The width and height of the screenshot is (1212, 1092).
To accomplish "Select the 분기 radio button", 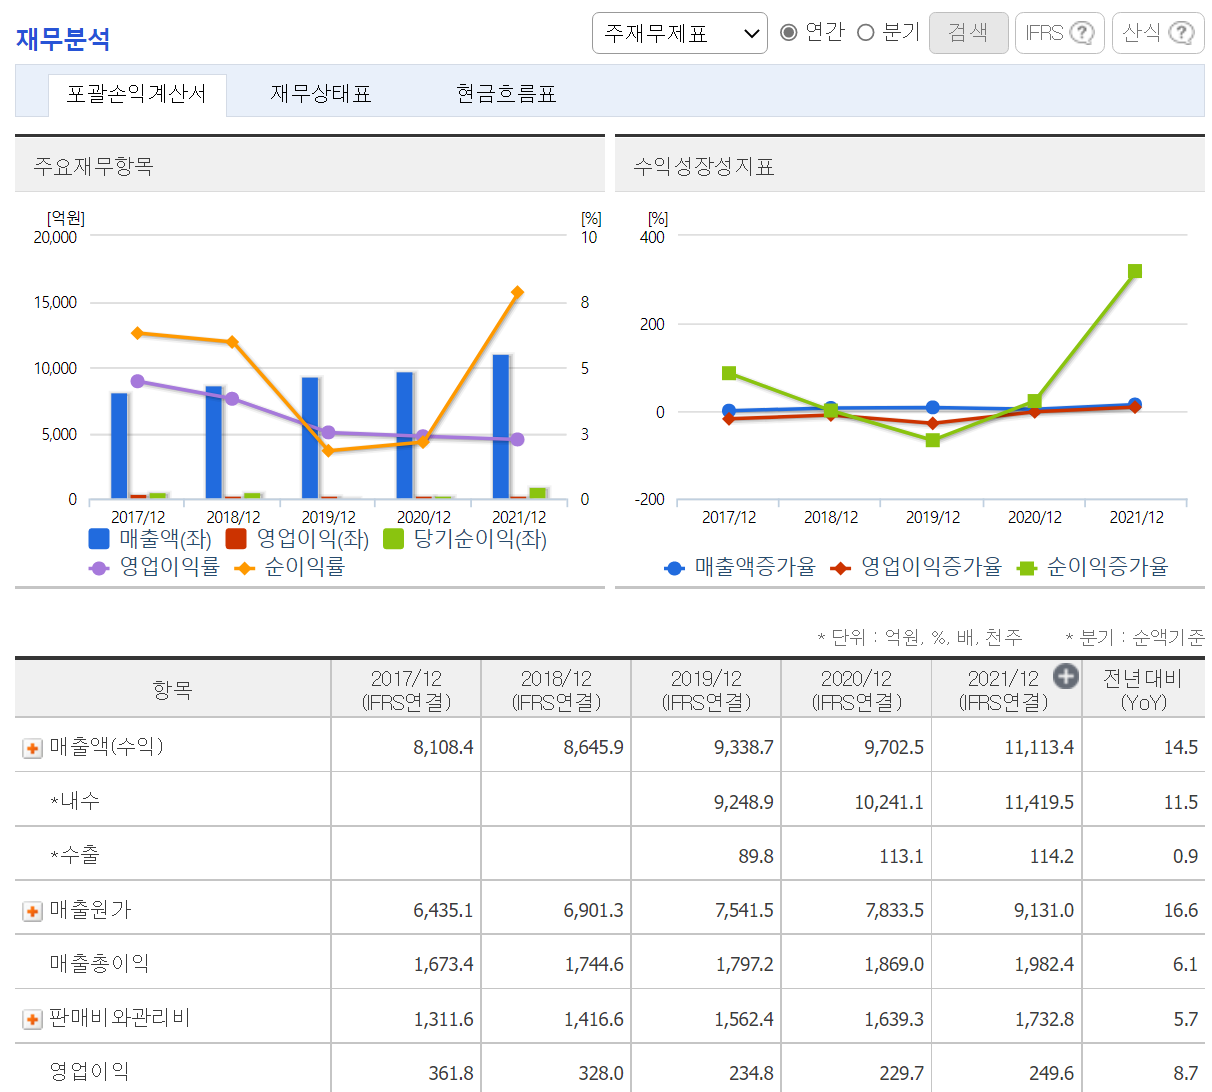I will (866, 33).
